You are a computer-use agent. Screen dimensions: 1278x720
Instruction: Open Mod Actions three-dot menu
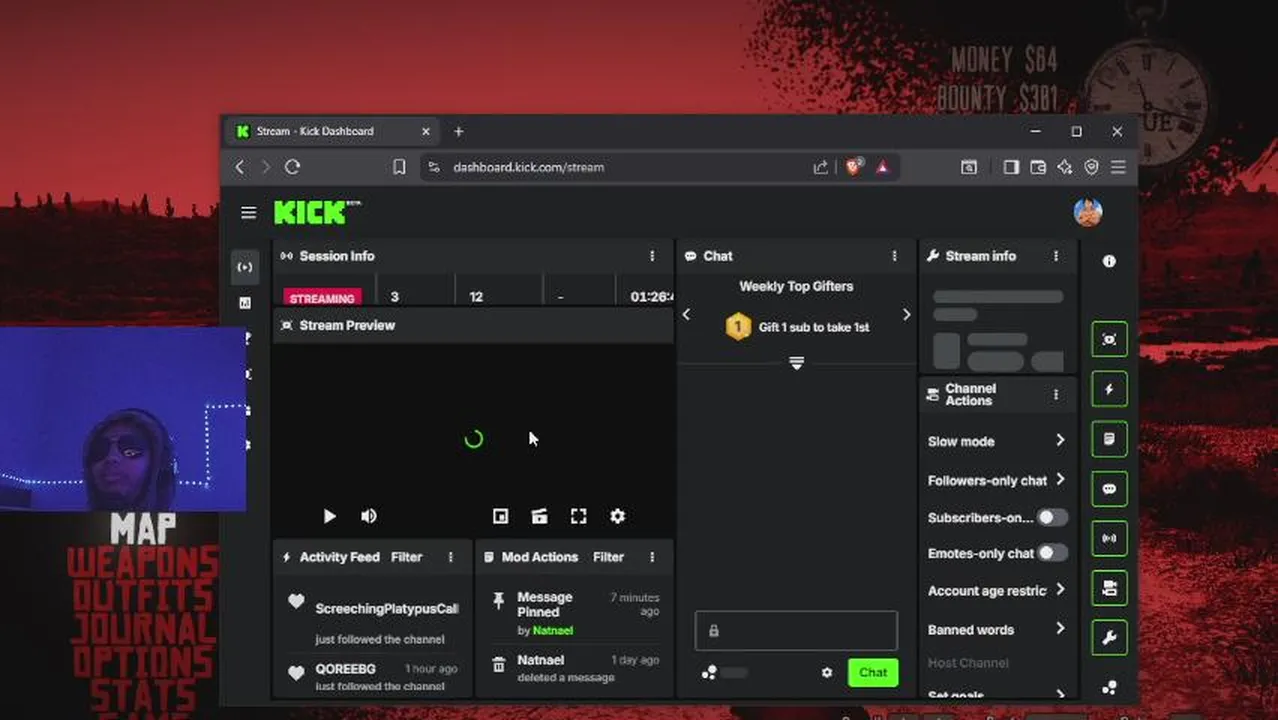[652, 557]
